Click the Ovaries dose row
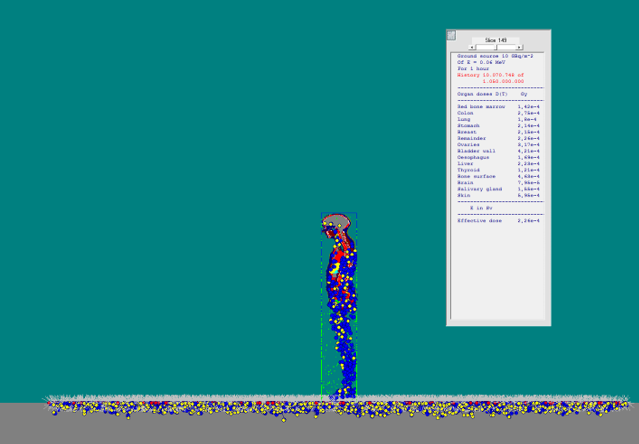 (x=498, y=145)
